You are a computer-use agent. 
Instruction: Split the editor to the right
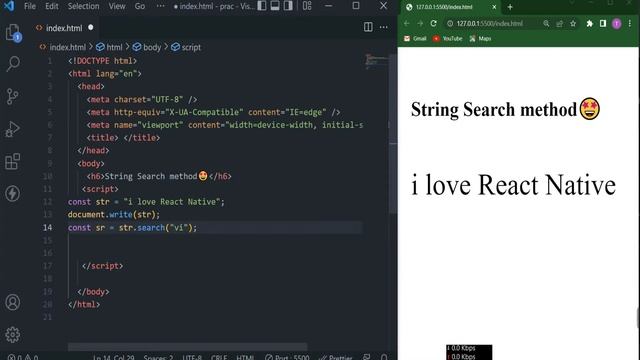click(x=368, y=27)
